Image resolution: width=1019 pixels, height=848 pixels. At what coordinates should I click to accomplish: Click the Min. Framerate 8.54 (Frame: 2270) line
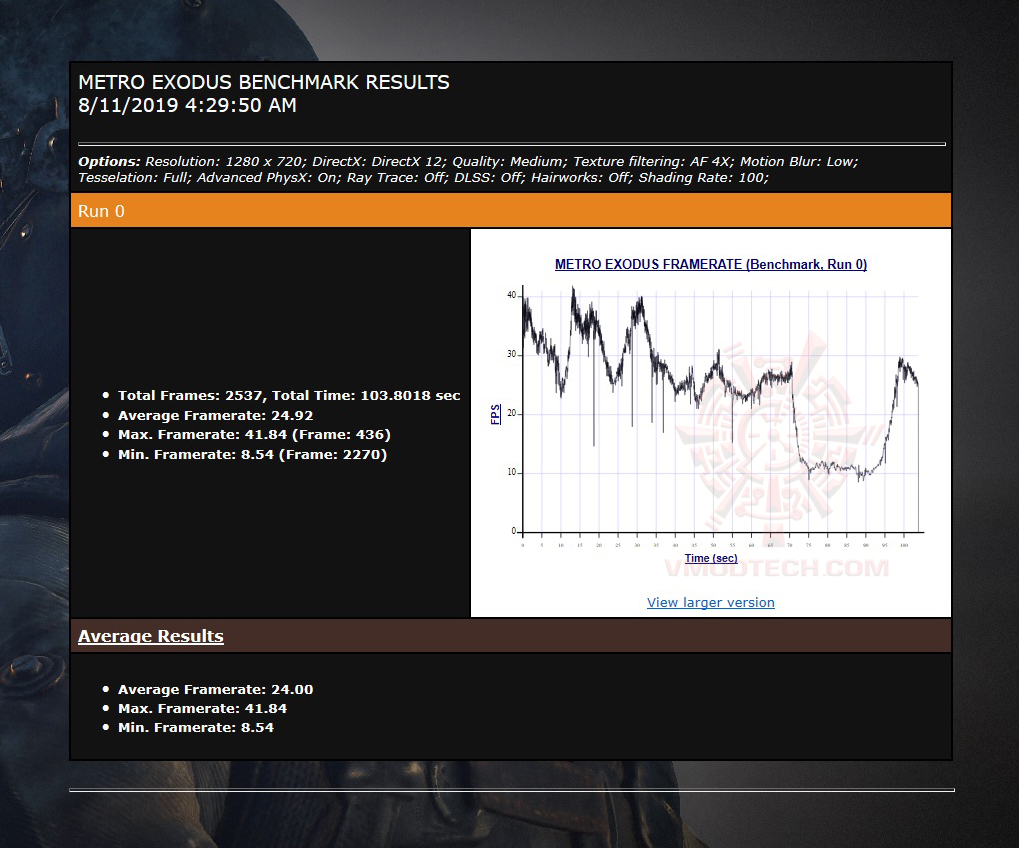click(252, 454)
